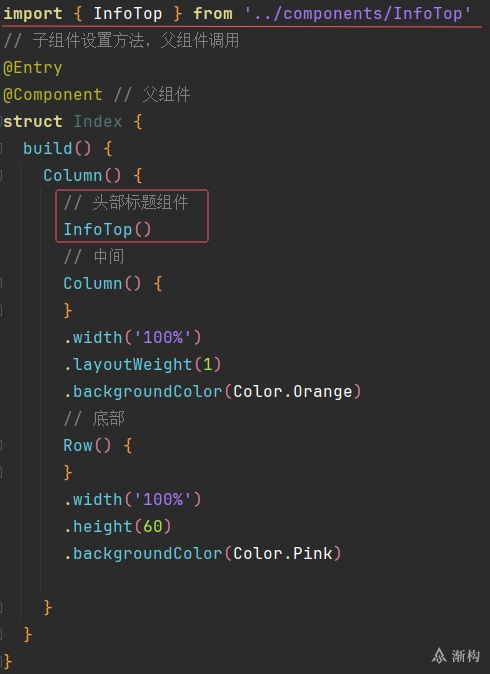The width and height of the screenshot is (490, 674).
Task: Click Color.Pink background color value
Action: [283, 553]
